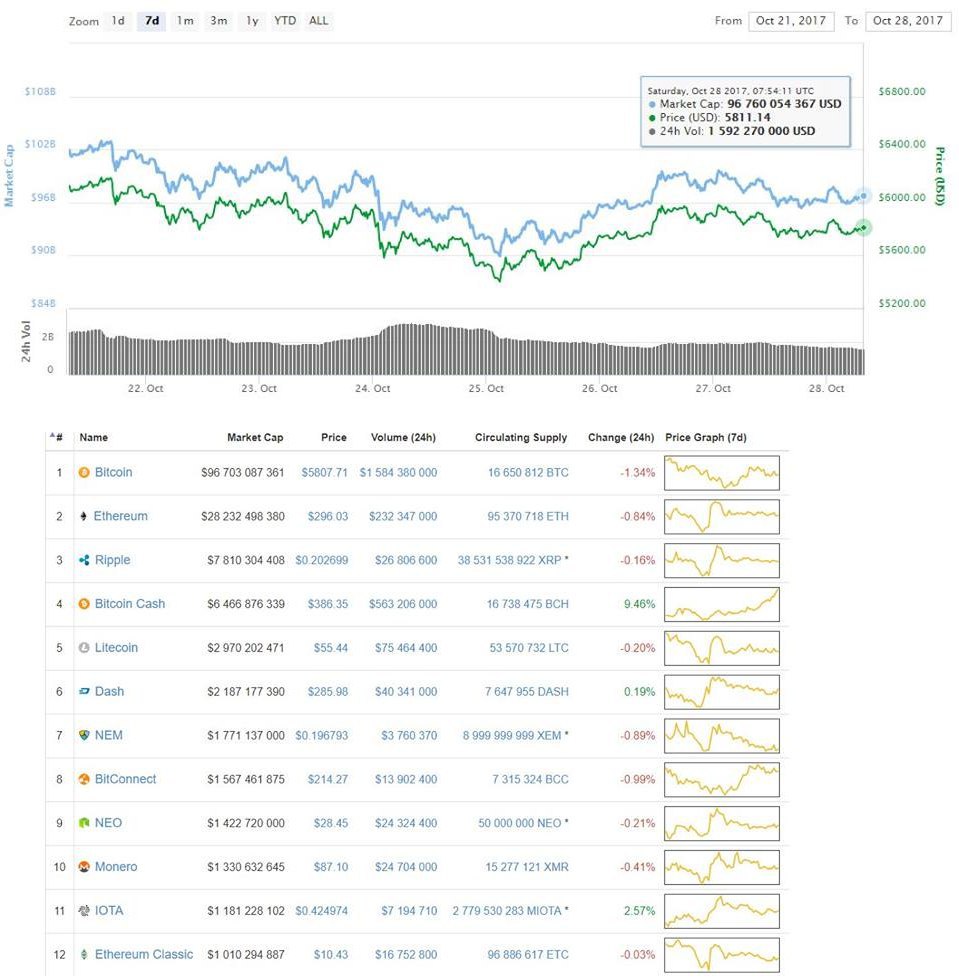Image resolution: width=959 pixels, height=978 pixels.
Task: Click Bitcoin volume $1 584 380 000
Action: click(398, 473)
